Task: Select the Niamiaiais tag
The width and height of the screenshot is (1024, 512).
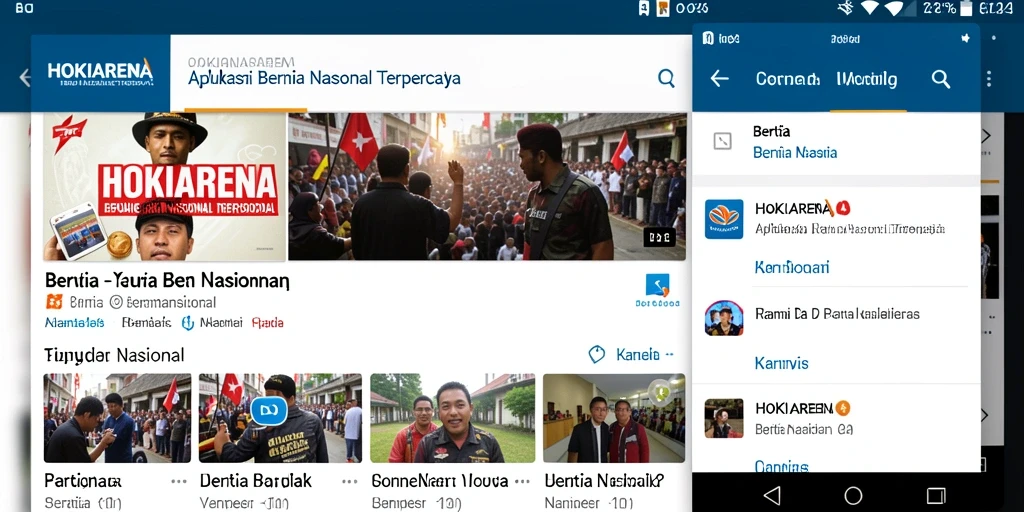Action: click(x=74, y=323)
